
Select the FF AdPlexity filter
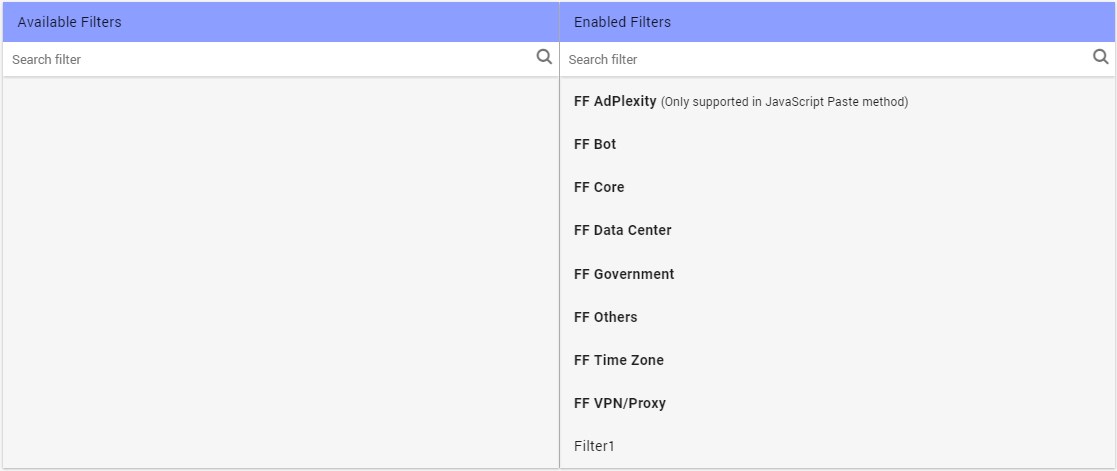click(615, 101)
